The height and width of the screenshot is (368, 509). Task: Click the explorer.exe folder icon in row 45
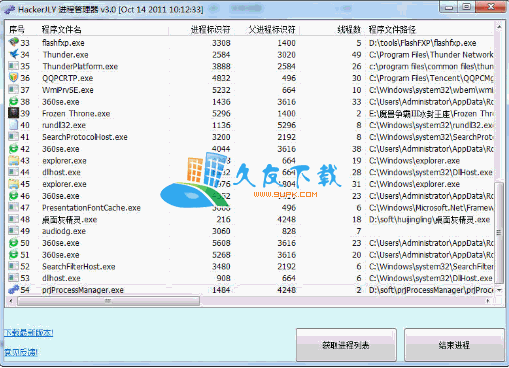tap(13, 184)
